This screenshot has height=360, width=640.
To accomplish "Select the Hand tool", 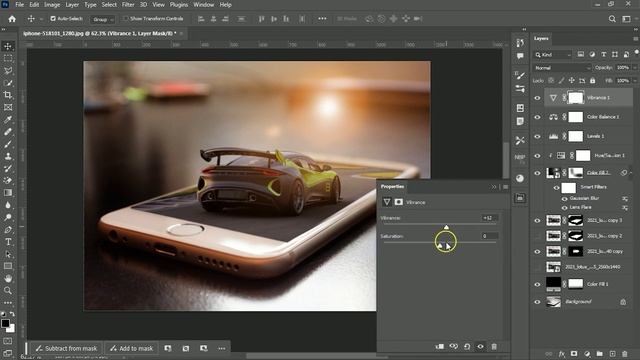I will (8, 278).
